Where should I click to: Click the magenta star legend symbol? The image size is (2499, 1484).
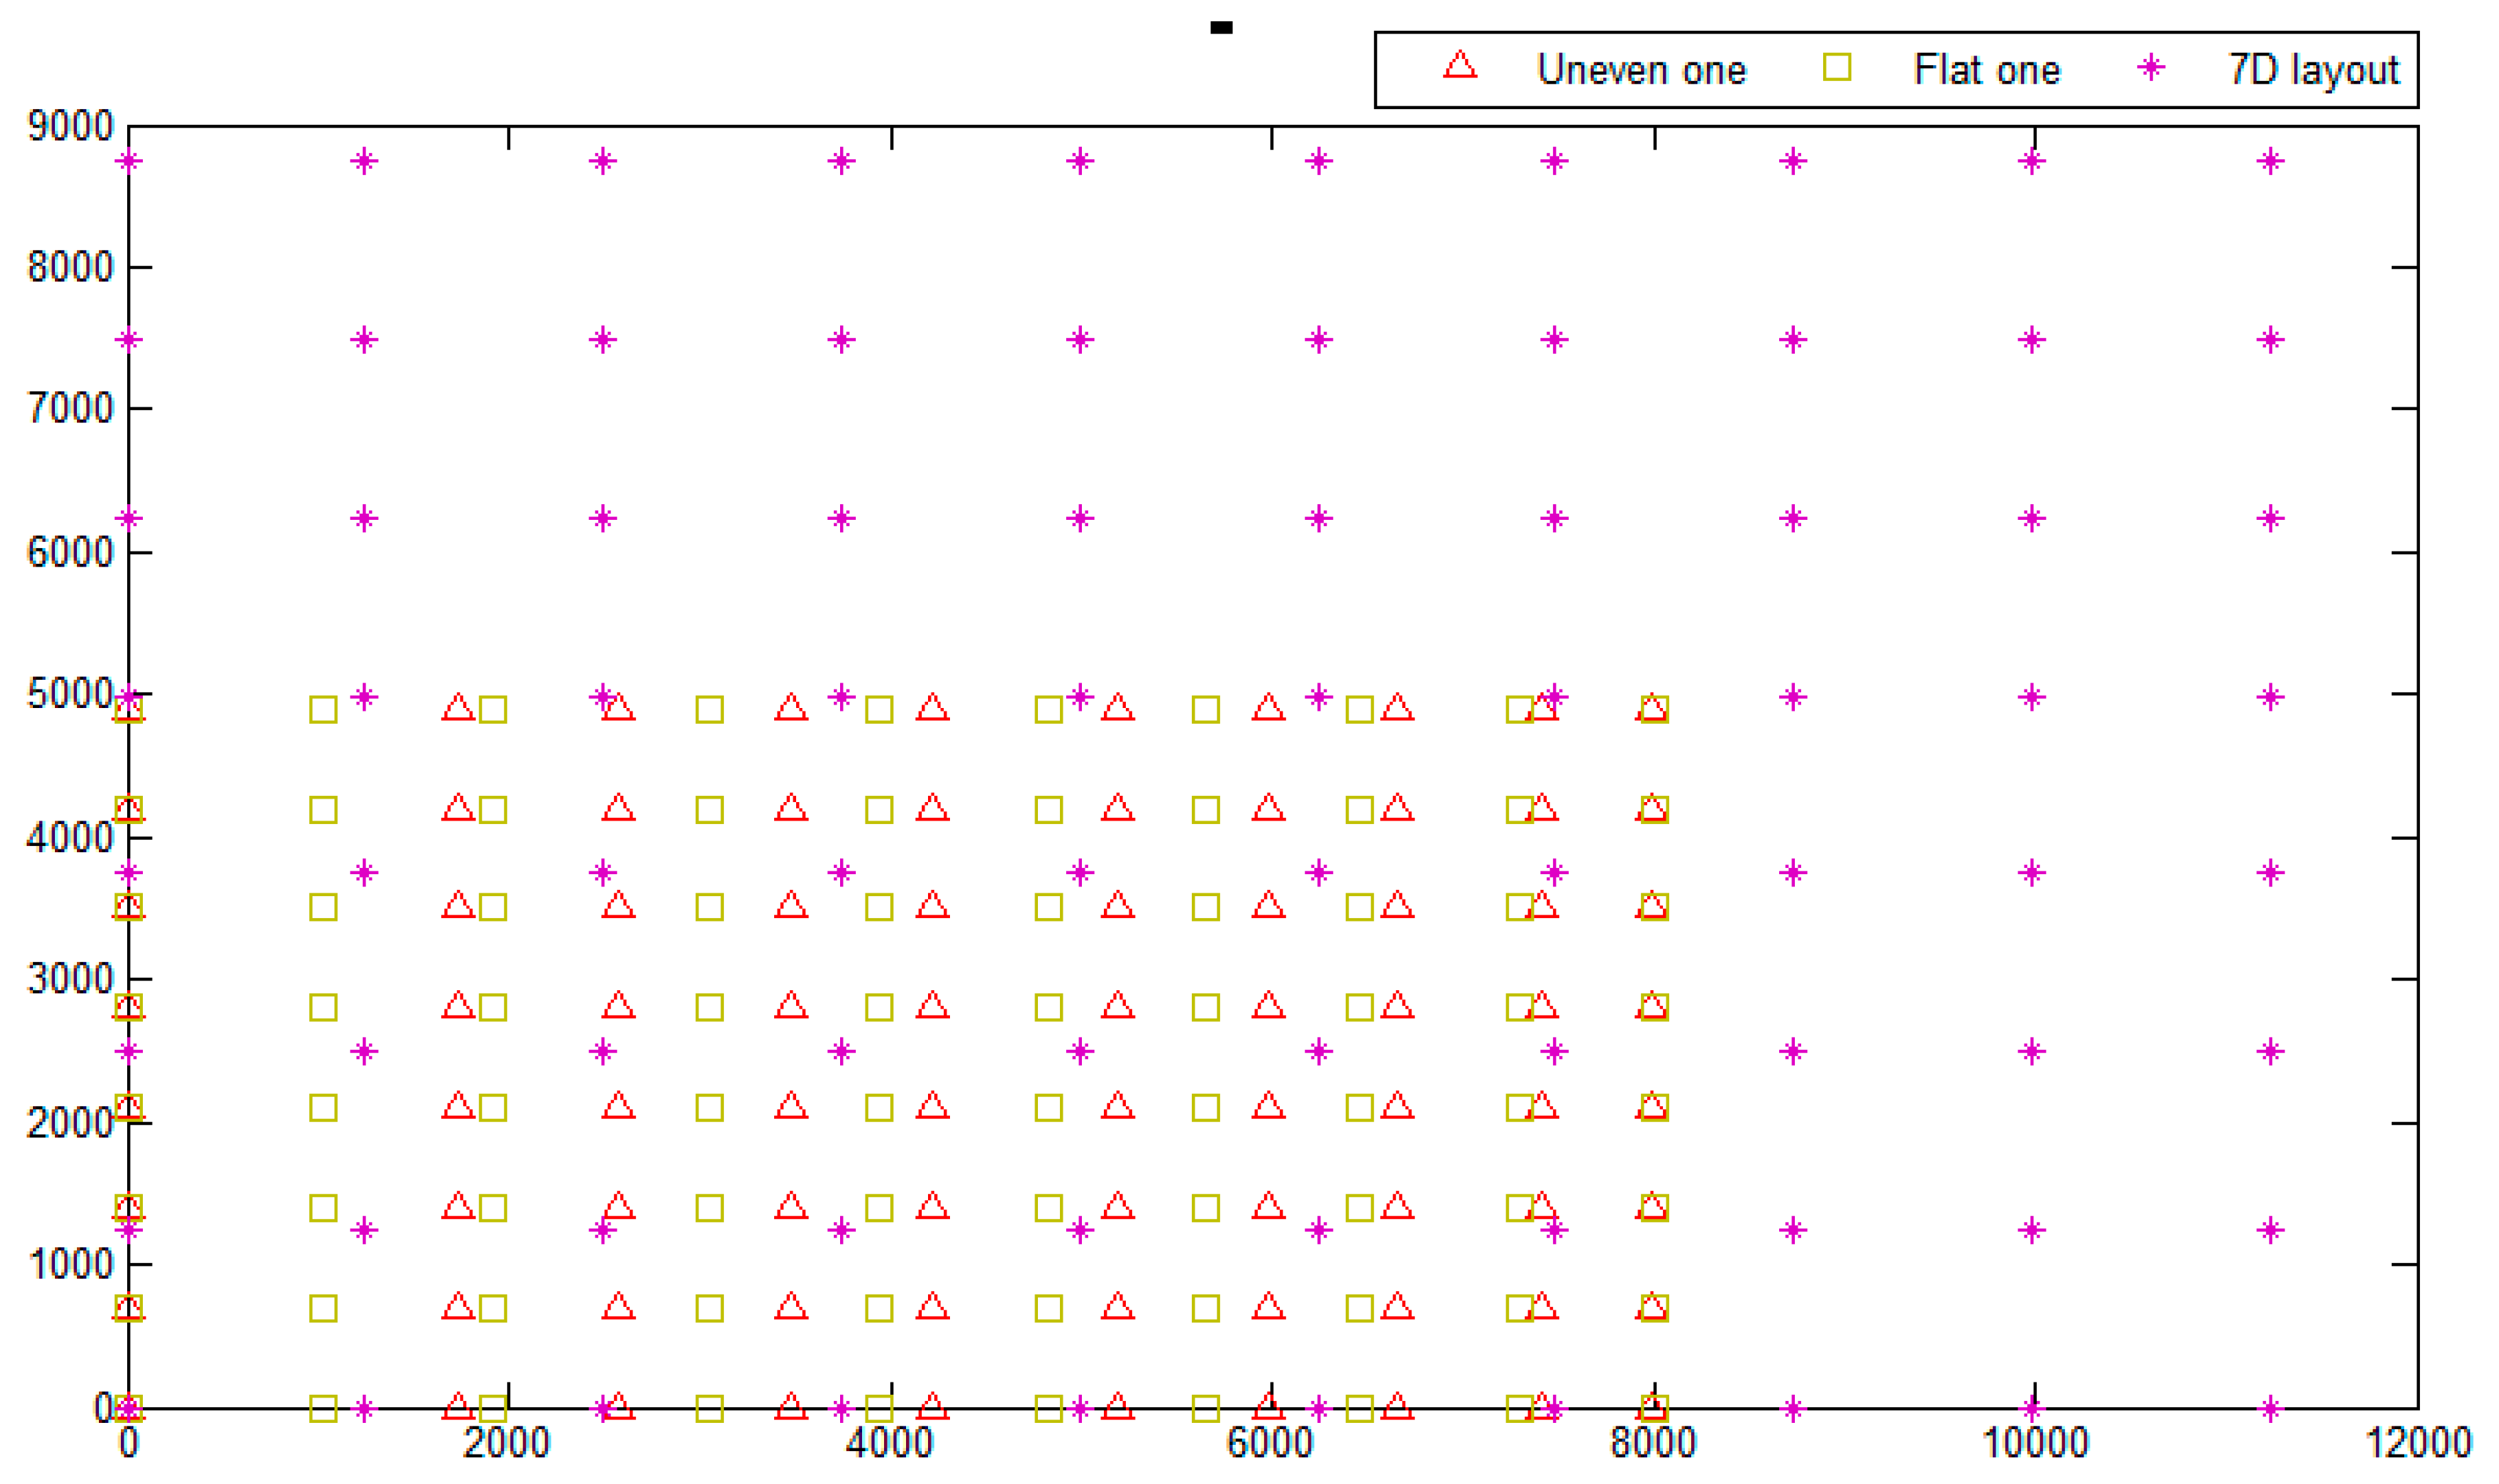click(x=2150, y=67)
